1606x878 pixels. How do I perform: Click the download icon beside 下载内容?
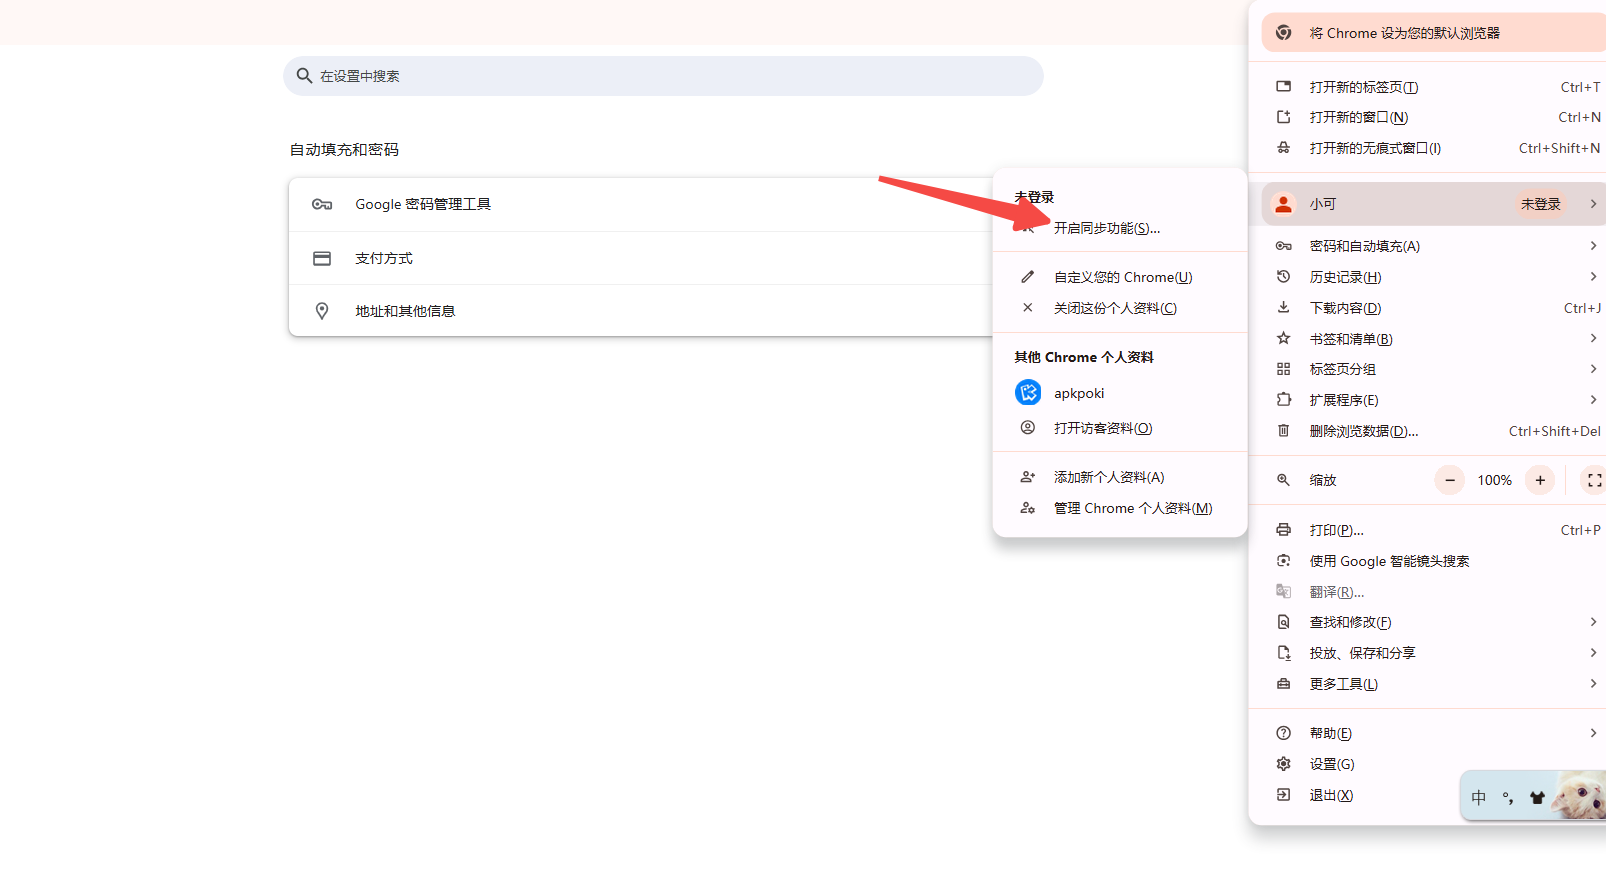pyautogui.click(x=1284, y=308)
